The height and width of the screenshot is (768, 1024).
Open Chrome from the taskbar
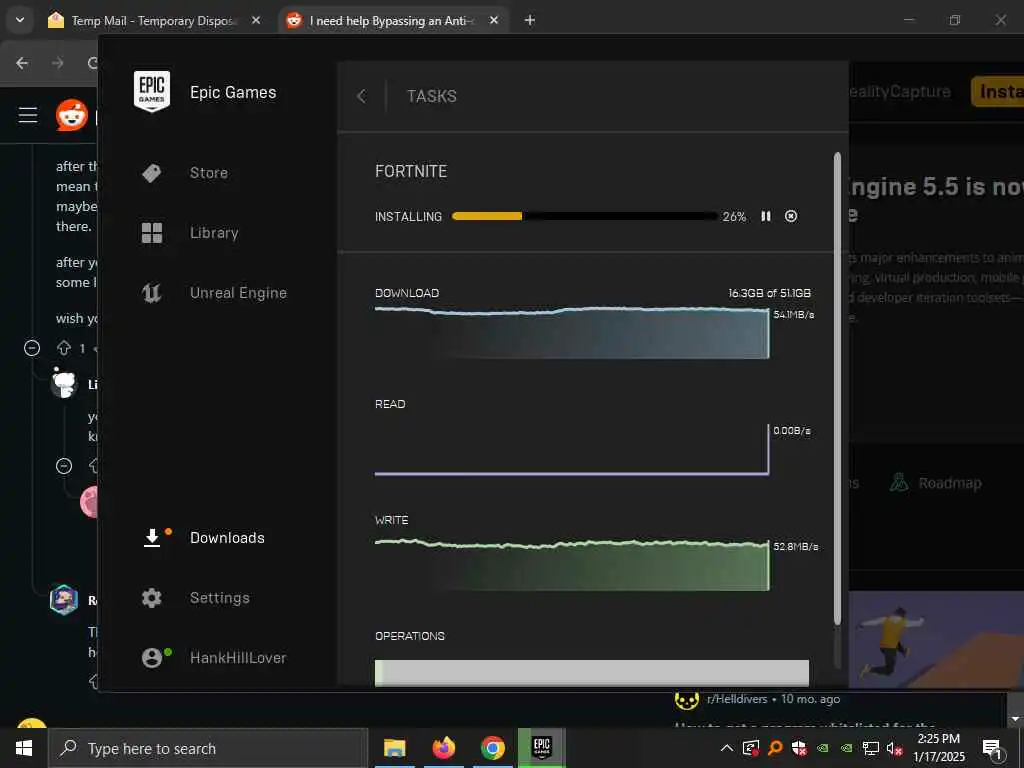(x=492, y=748)
